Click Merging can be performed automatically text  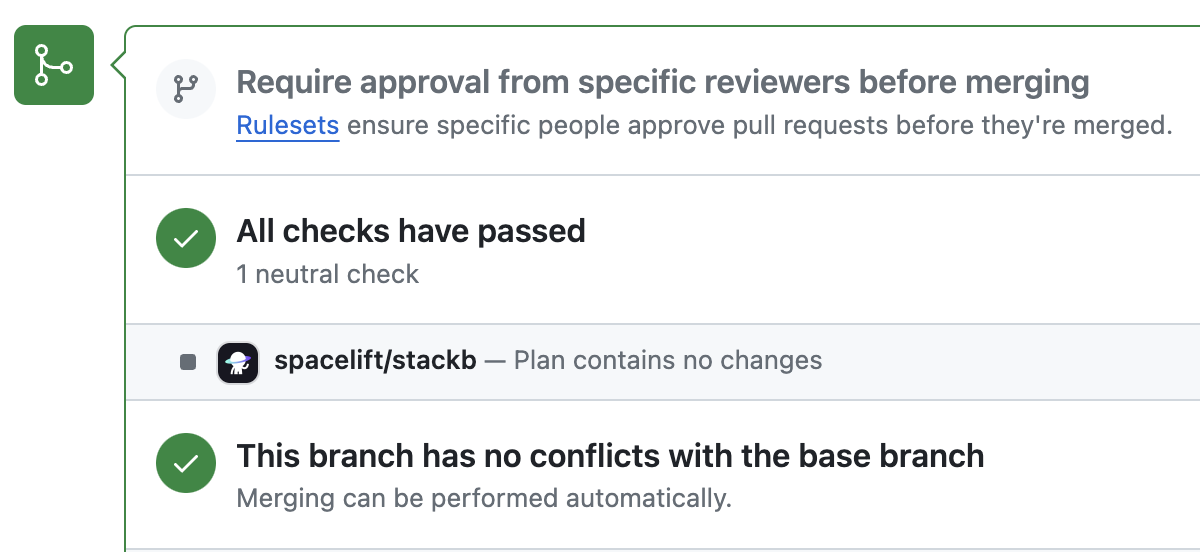tap(484, 497)
